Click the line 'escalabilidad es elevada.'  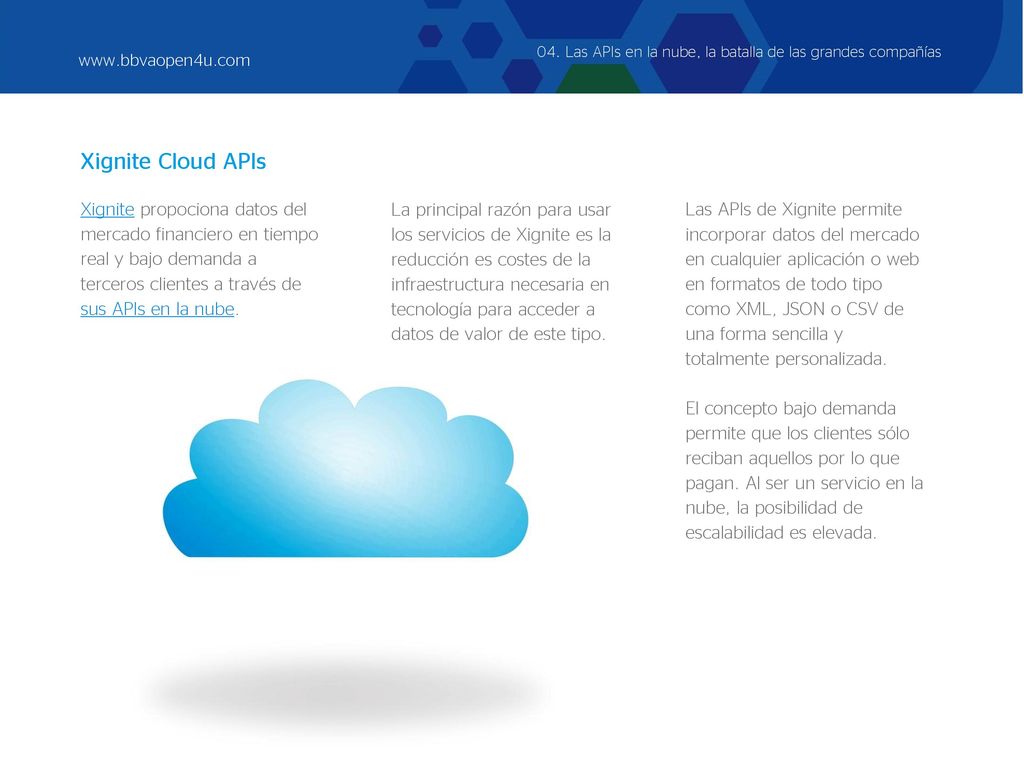[780, 533]
